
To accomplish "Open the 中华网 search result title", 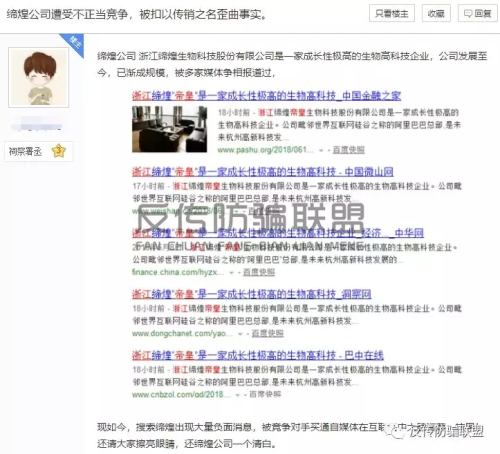I will pyautogui.click(x=278, y=233).
